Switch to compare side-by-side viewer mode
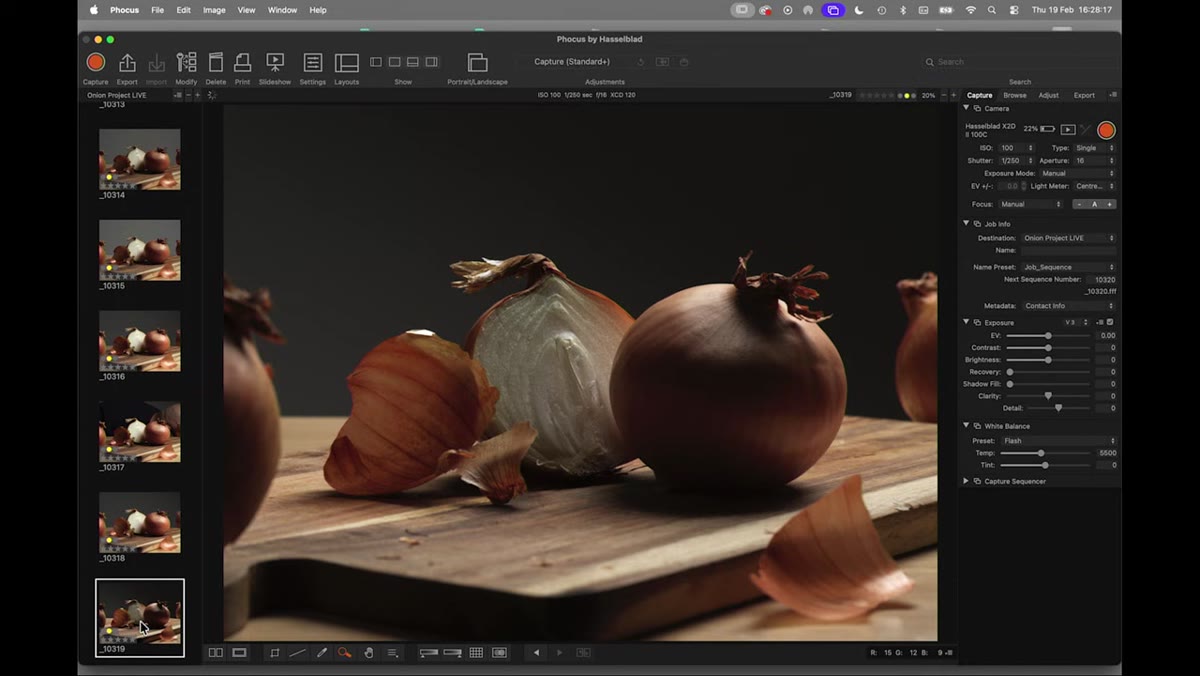 click(215, 653)
